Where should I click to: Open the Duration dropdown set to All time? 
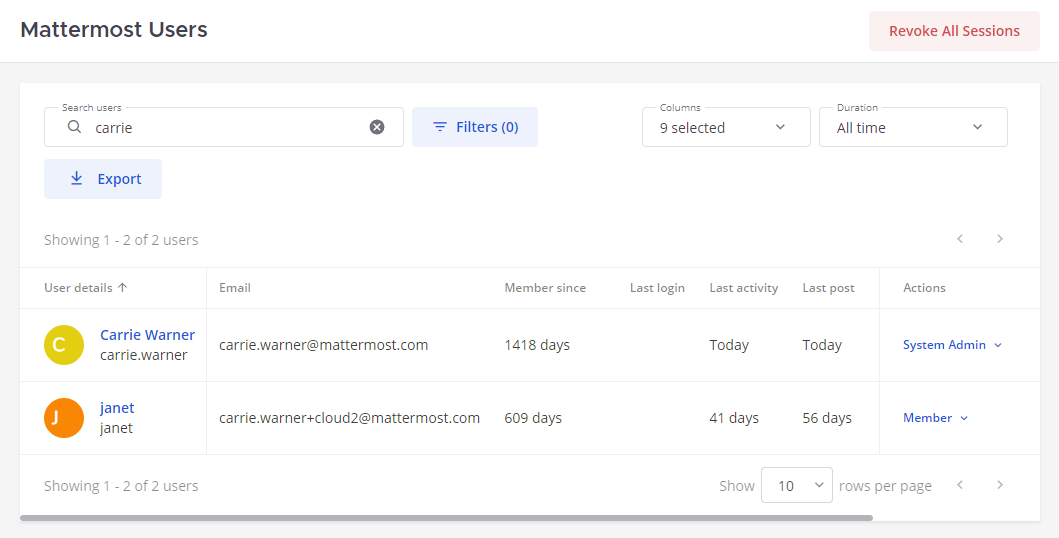click(x=912, y=128)
